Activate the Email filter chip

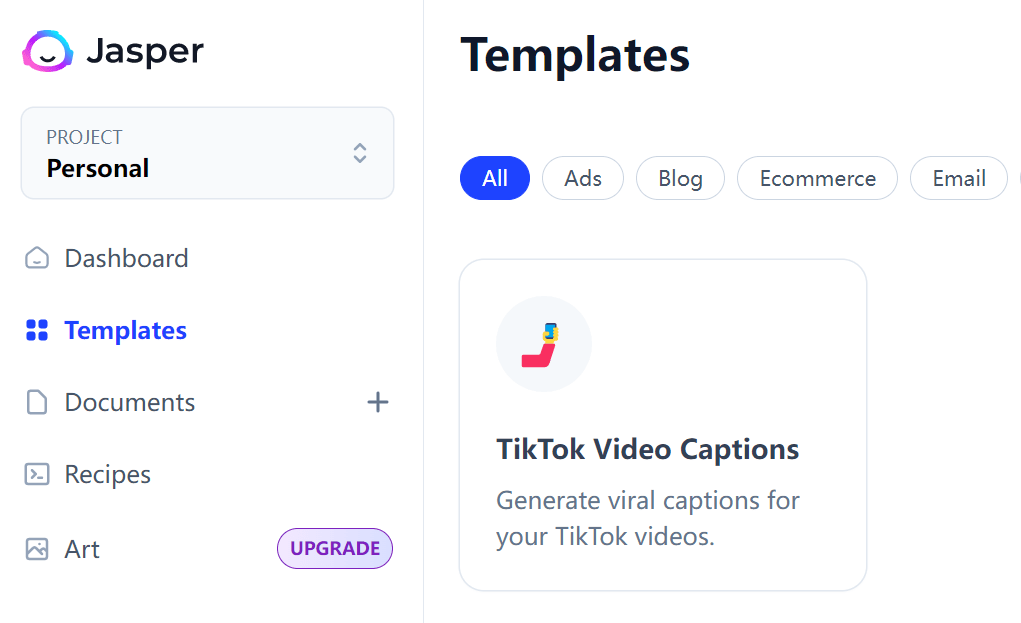coord(958,178)
